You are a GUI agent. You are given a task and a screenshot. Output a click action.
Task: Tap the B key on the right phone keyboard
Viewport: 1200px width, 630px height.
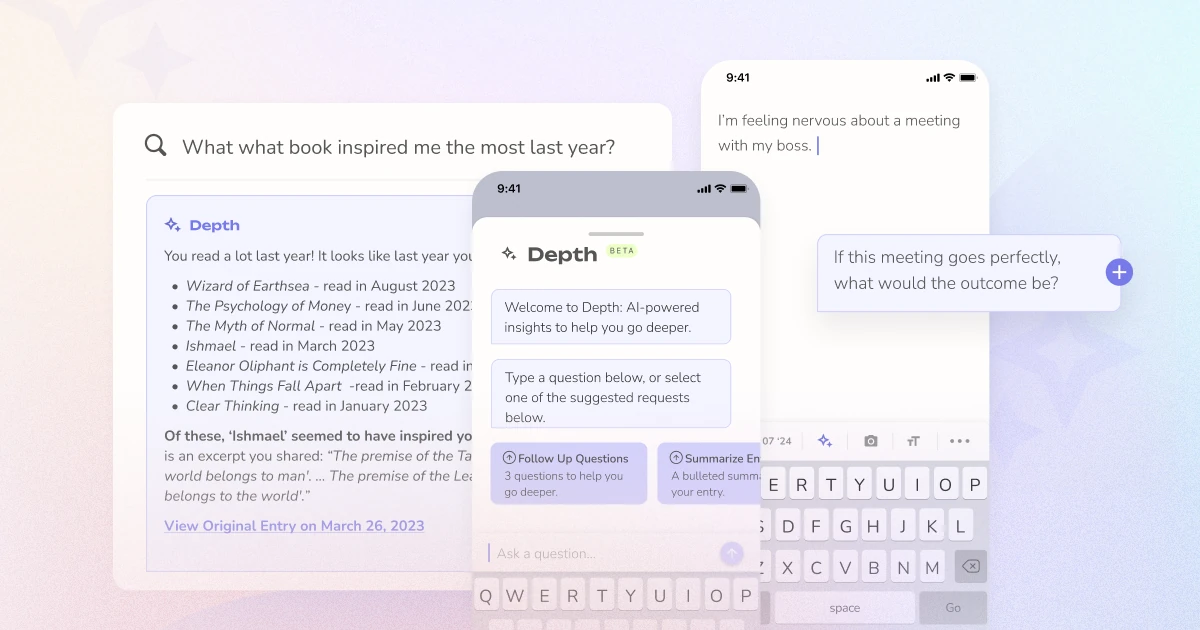click(x=874, y=567)
